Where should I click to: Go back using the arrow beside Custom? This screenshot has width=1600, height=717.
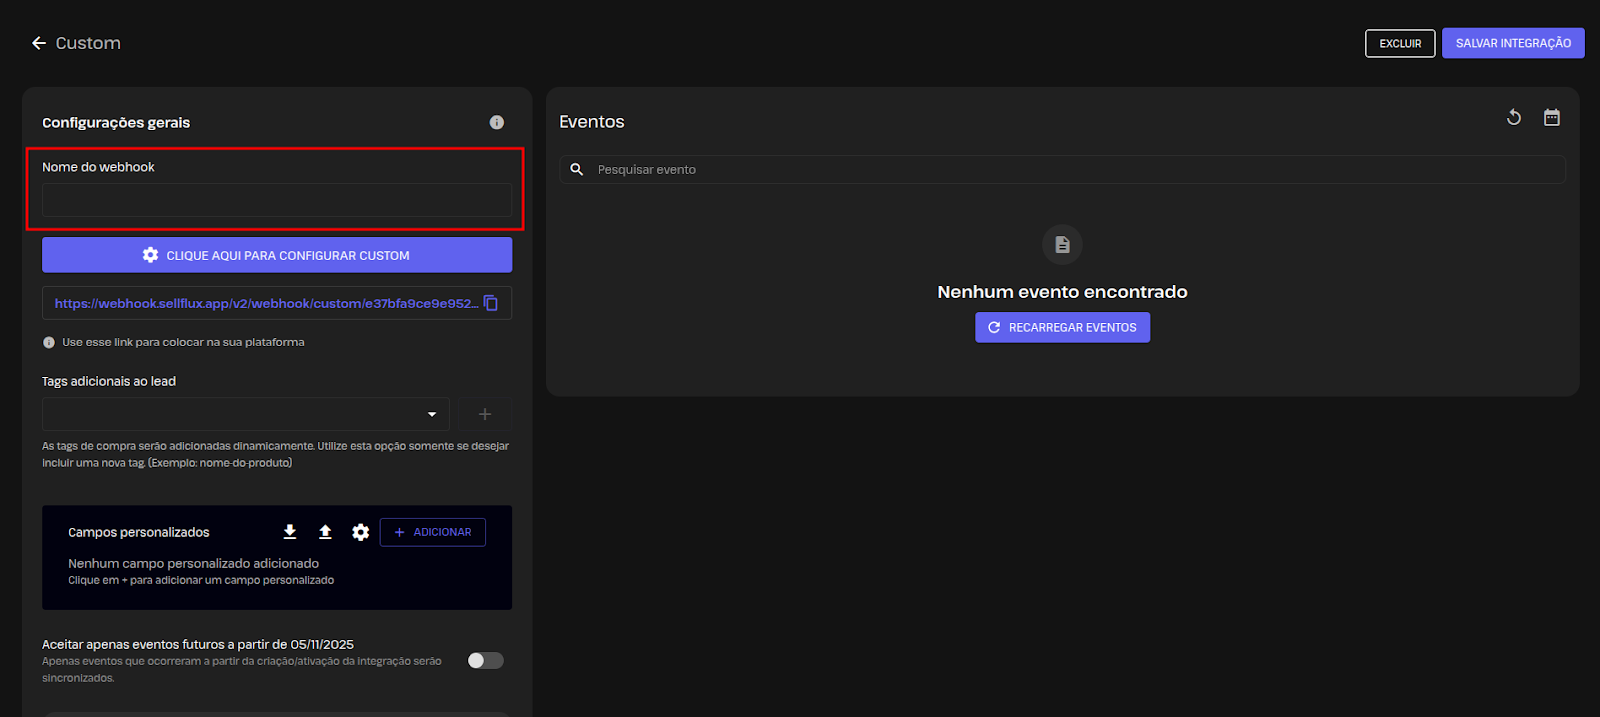coord(39,43)
